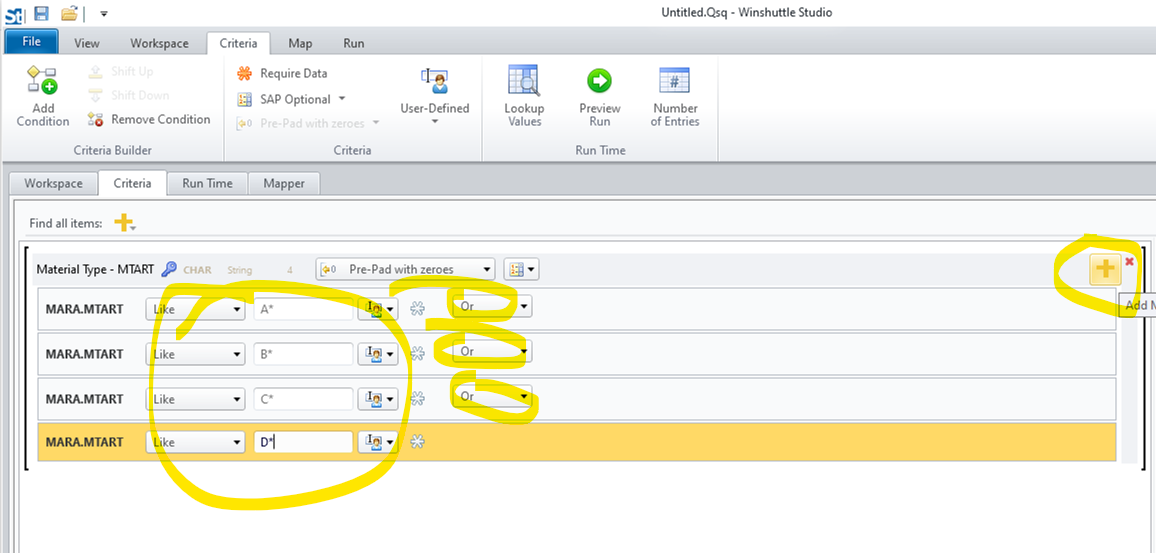This screenshot has width=1156, height=553.
Task: Click MARA.MTART label in D* row
Action: [x=84, y=442]
